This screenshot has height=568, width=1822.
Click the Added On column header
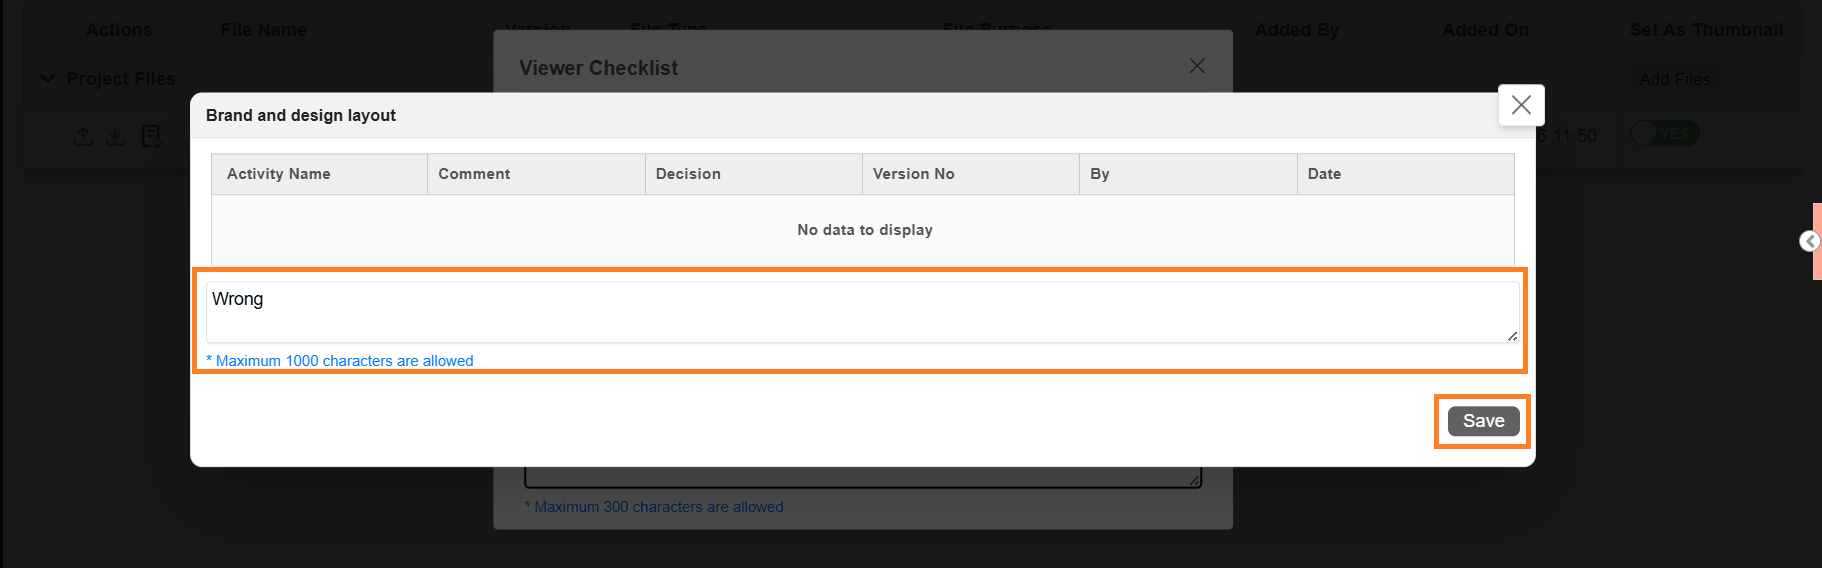[1485, 30]
